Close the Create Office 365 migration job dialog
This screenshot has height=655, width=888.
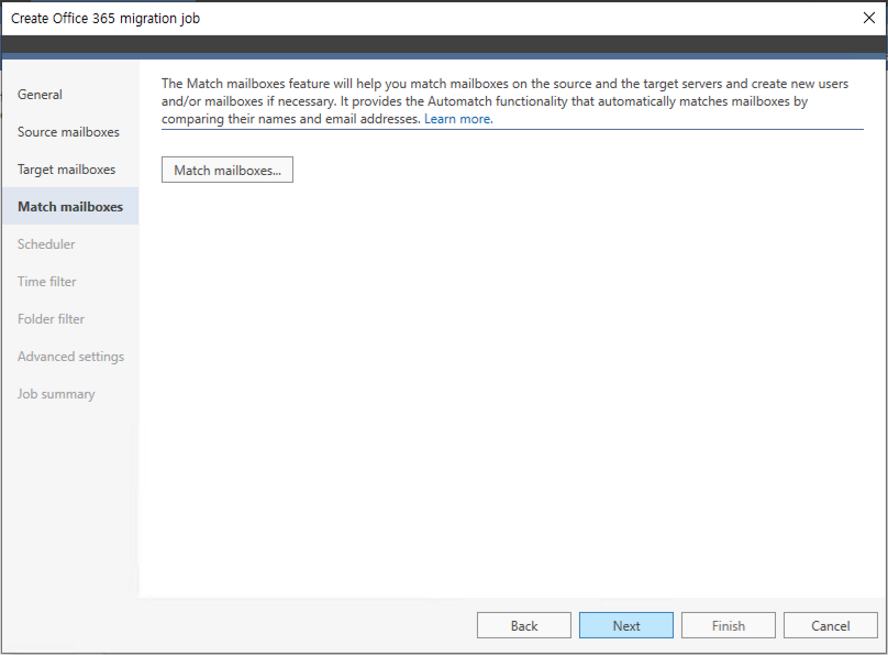point(869,18)
